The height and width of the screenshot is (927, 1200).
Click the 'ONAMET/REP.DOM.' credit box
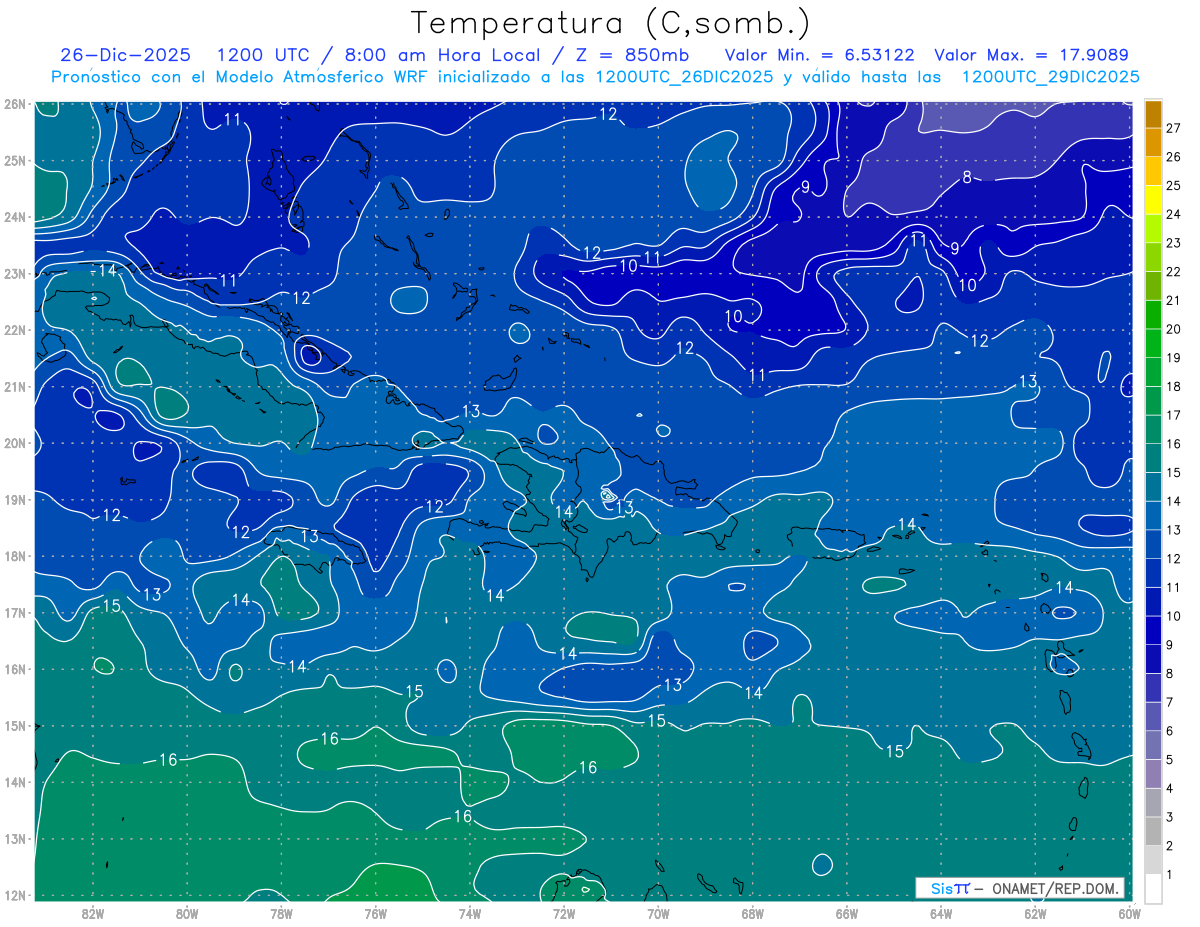(1020, 888)
